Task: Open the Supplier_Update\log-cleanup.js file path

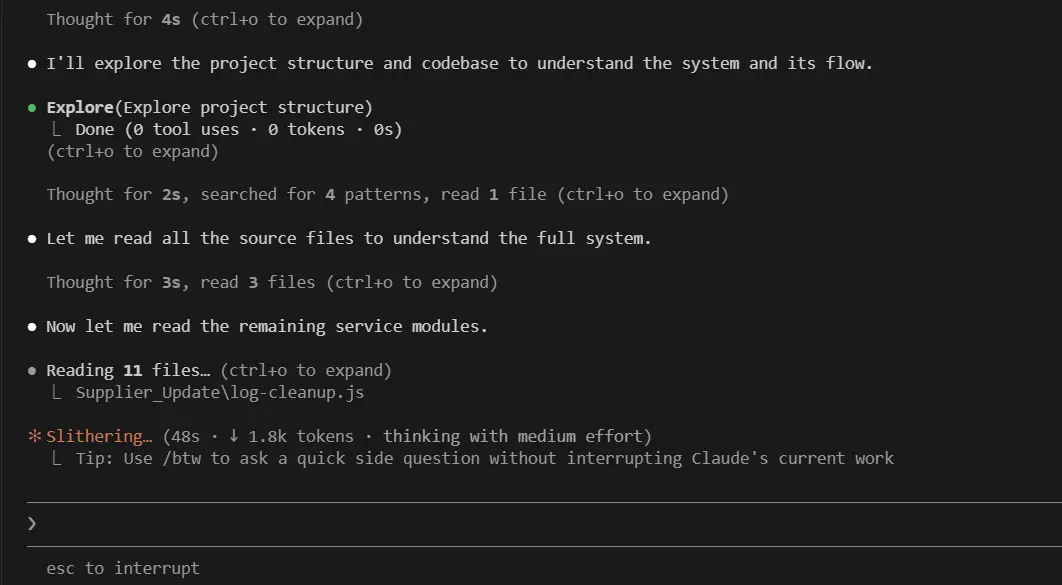Action: 219,392
